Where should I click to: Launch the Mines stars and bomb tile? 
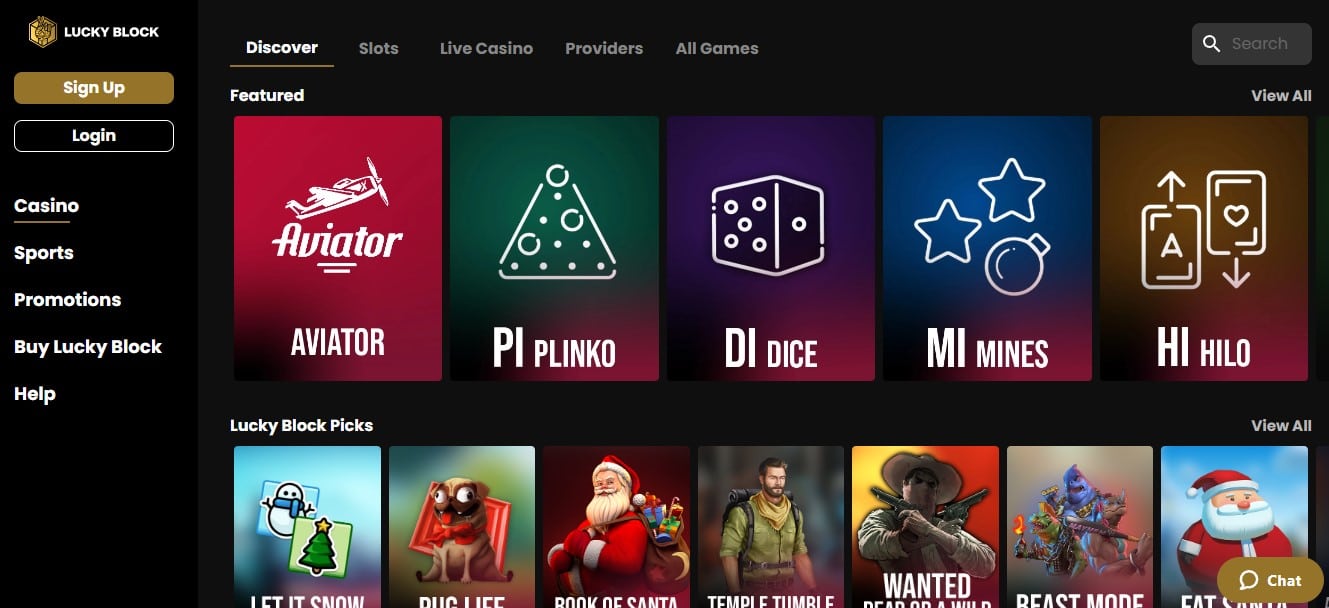pyautogui.click(x=987, y=248)
